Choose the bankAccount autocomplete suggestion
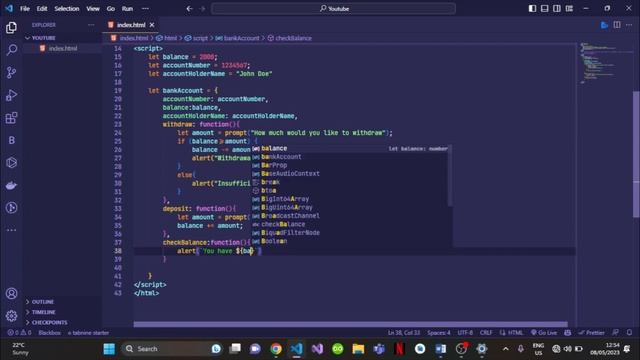 point(351,157)
